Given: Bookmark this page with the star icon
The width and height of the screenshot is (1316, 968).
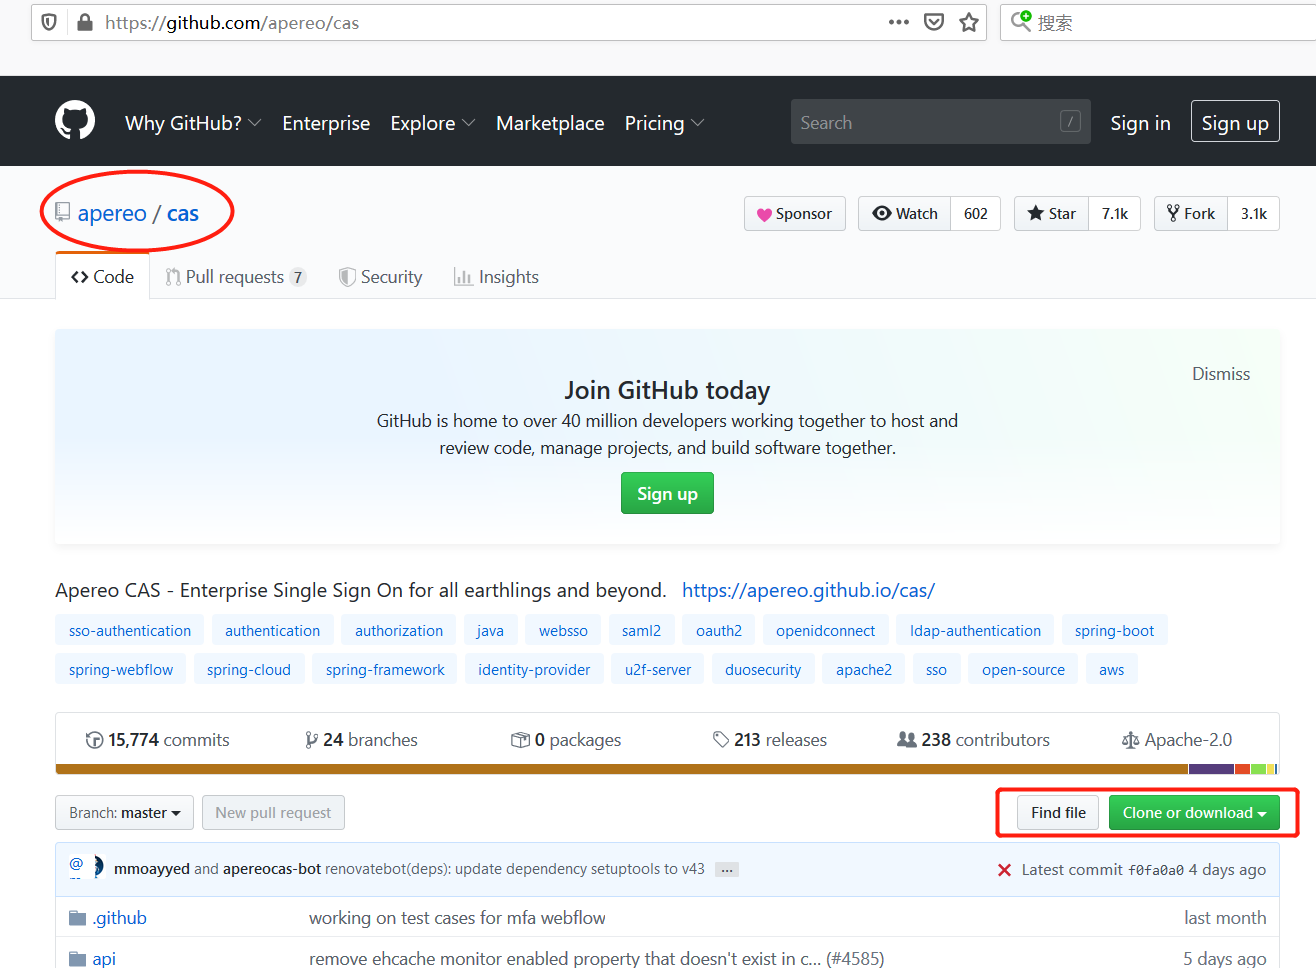Looking at the screenshot, I should pos(969,22).
